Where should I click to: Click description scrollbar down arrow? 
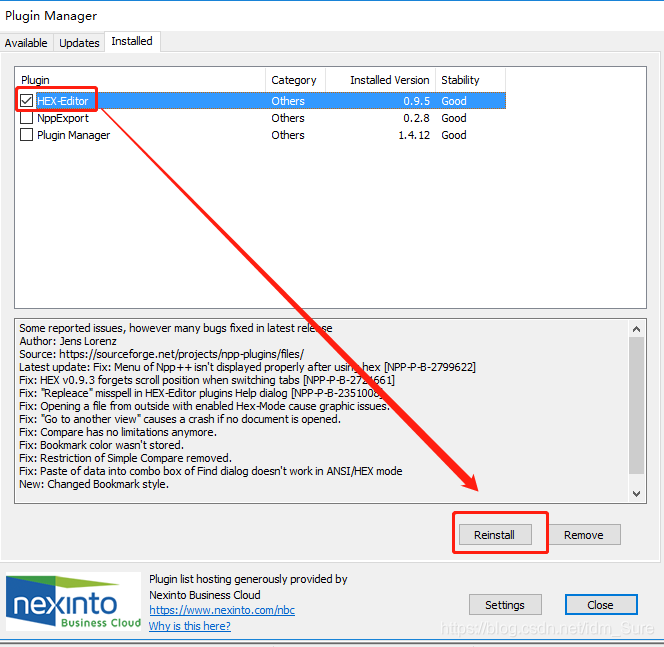pos(636,493)
